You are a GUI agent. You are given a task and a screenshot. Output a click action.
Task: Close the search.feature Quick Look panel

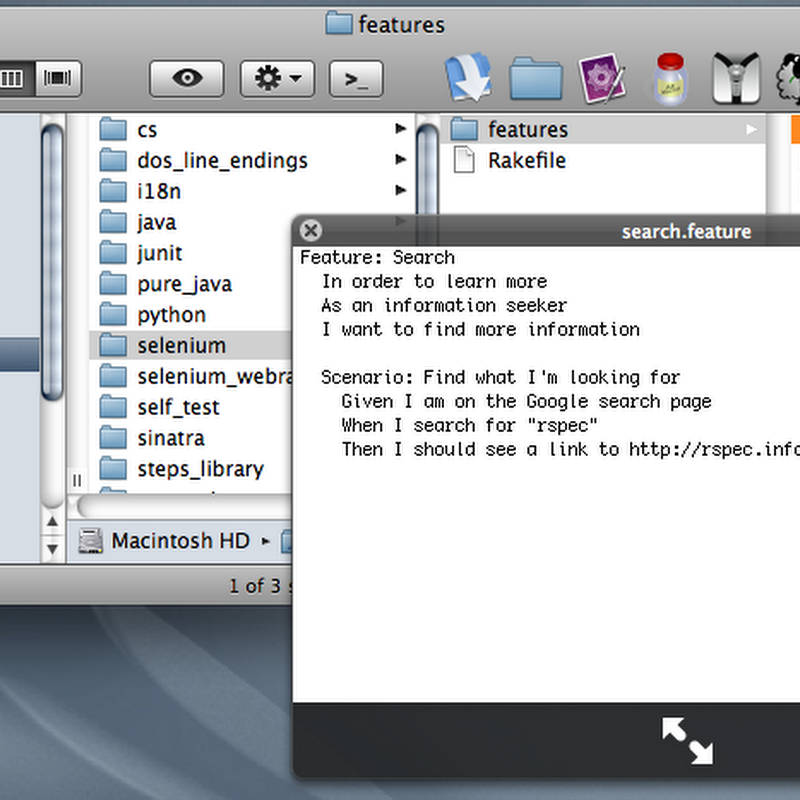(x=311, y=231)
